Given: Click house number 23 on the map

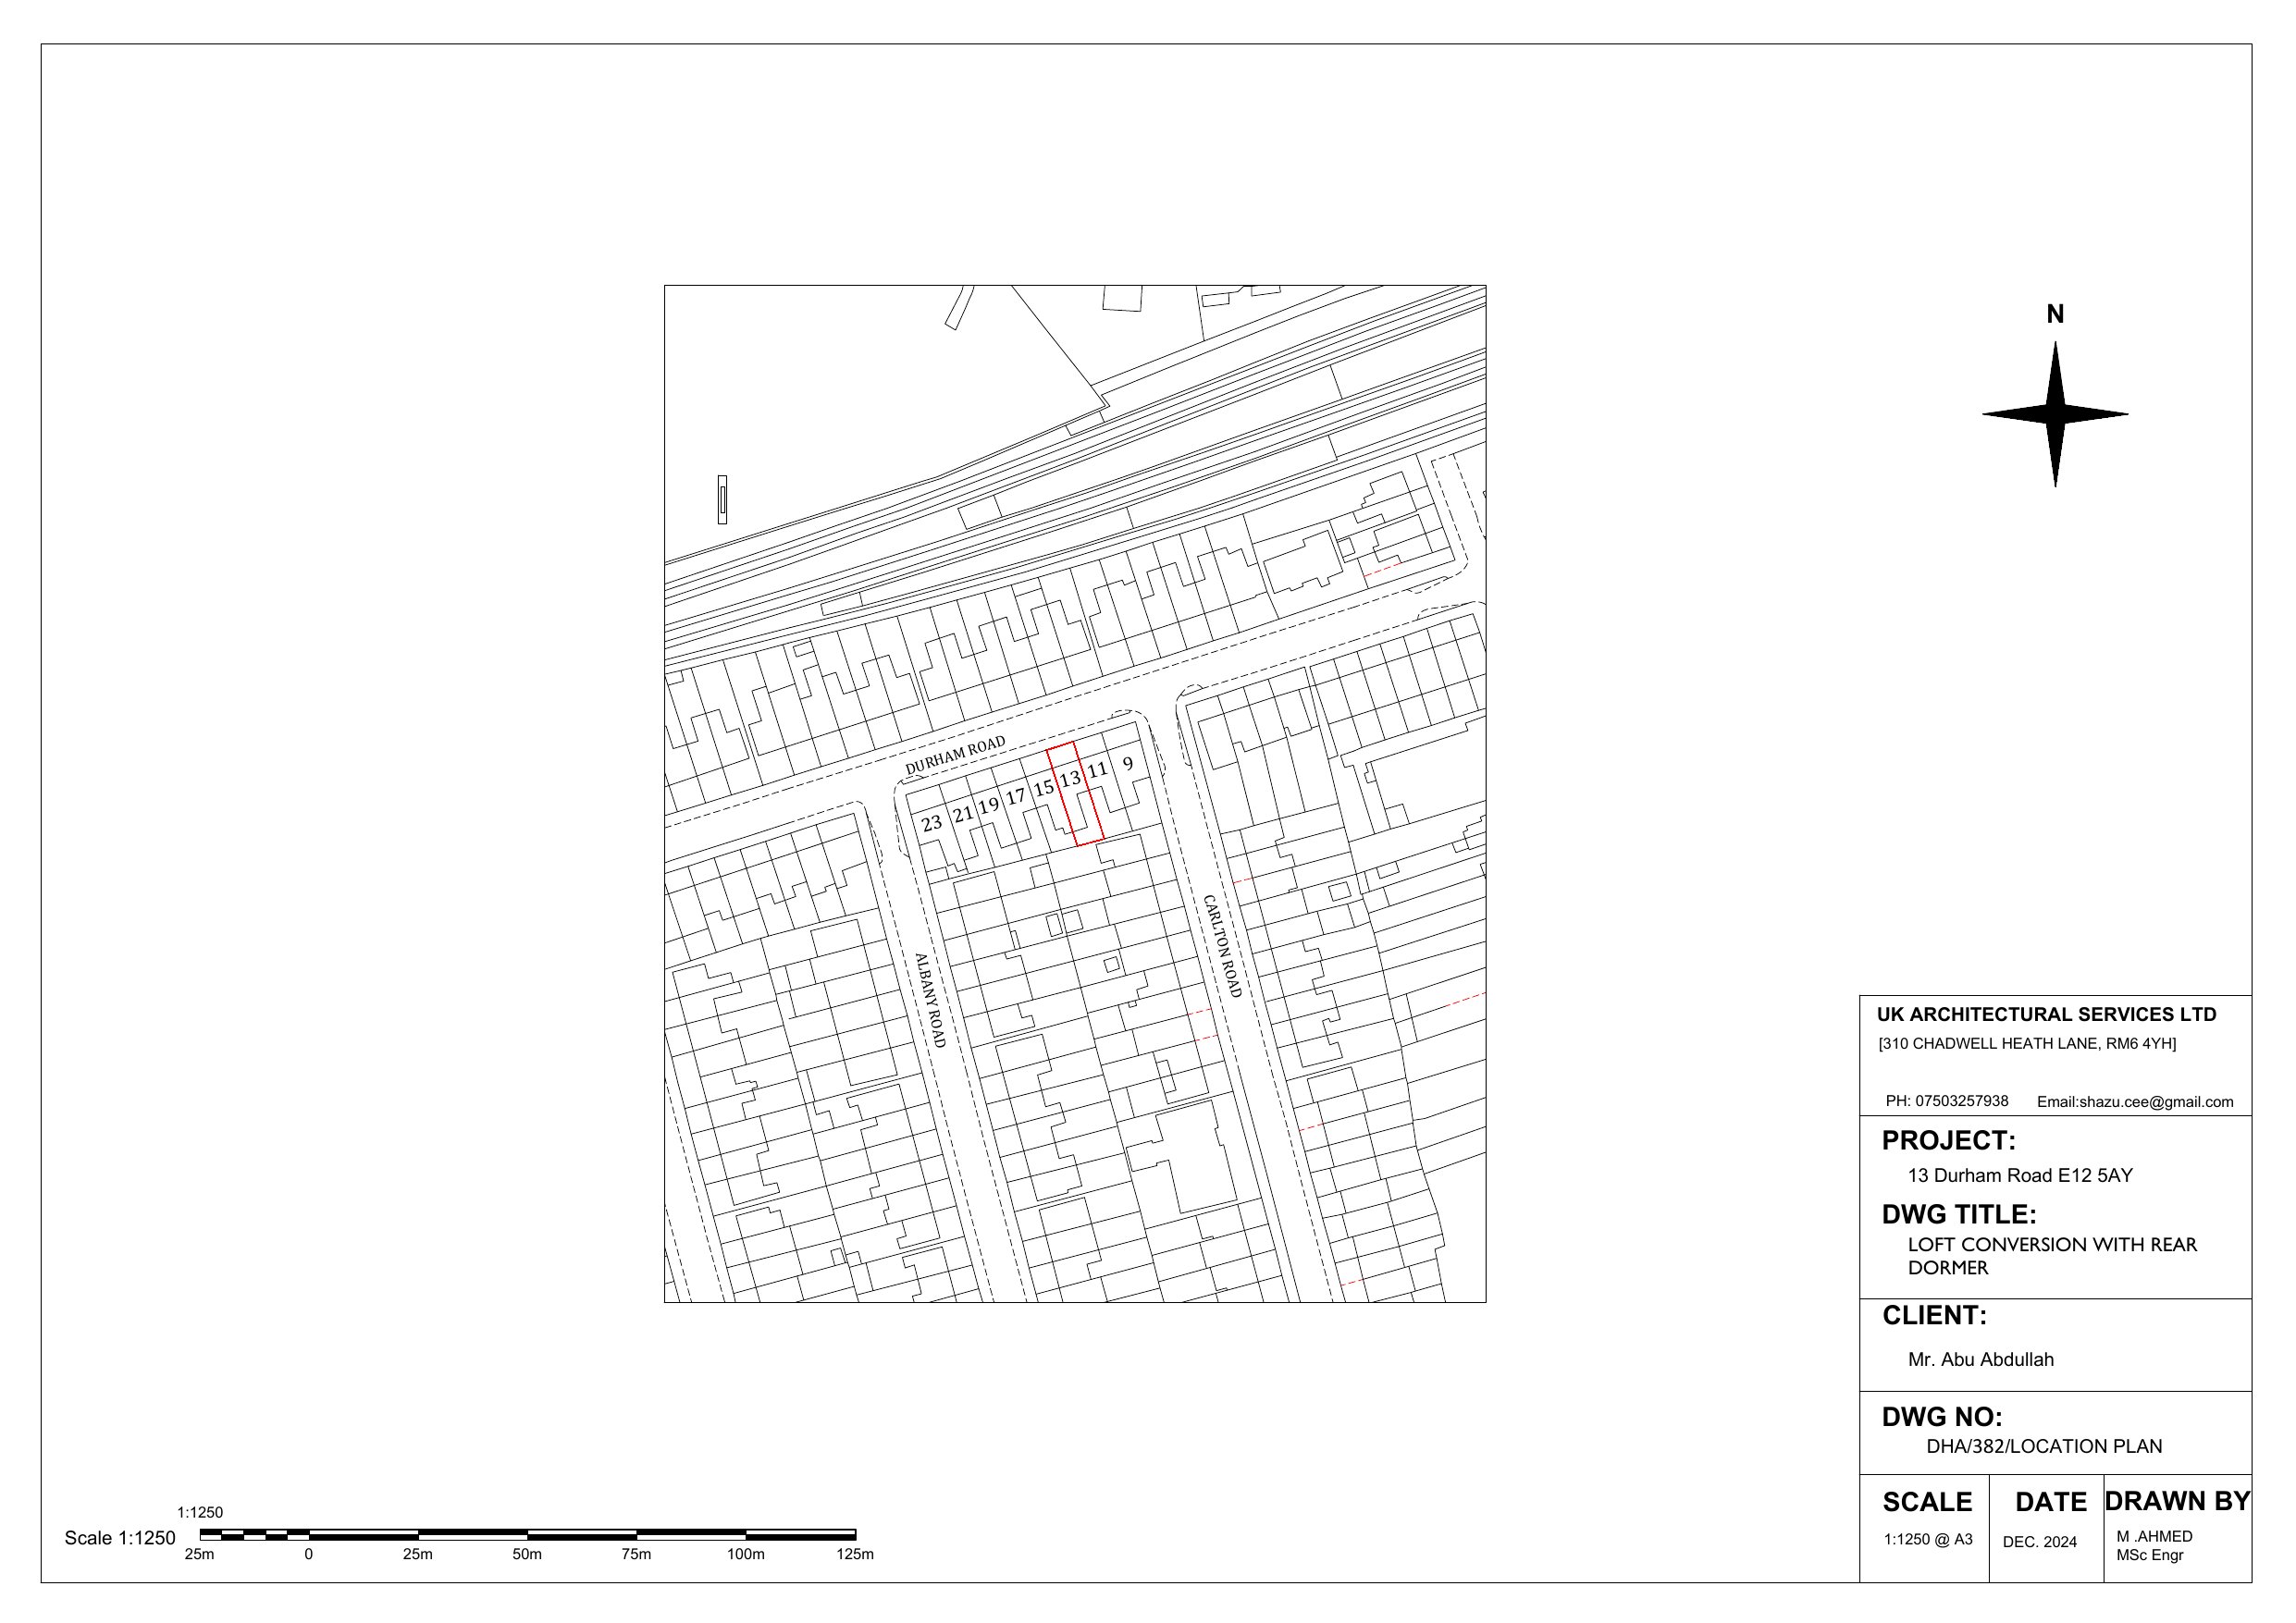Looking at the screenshot, I should click(x=931, y=823).
